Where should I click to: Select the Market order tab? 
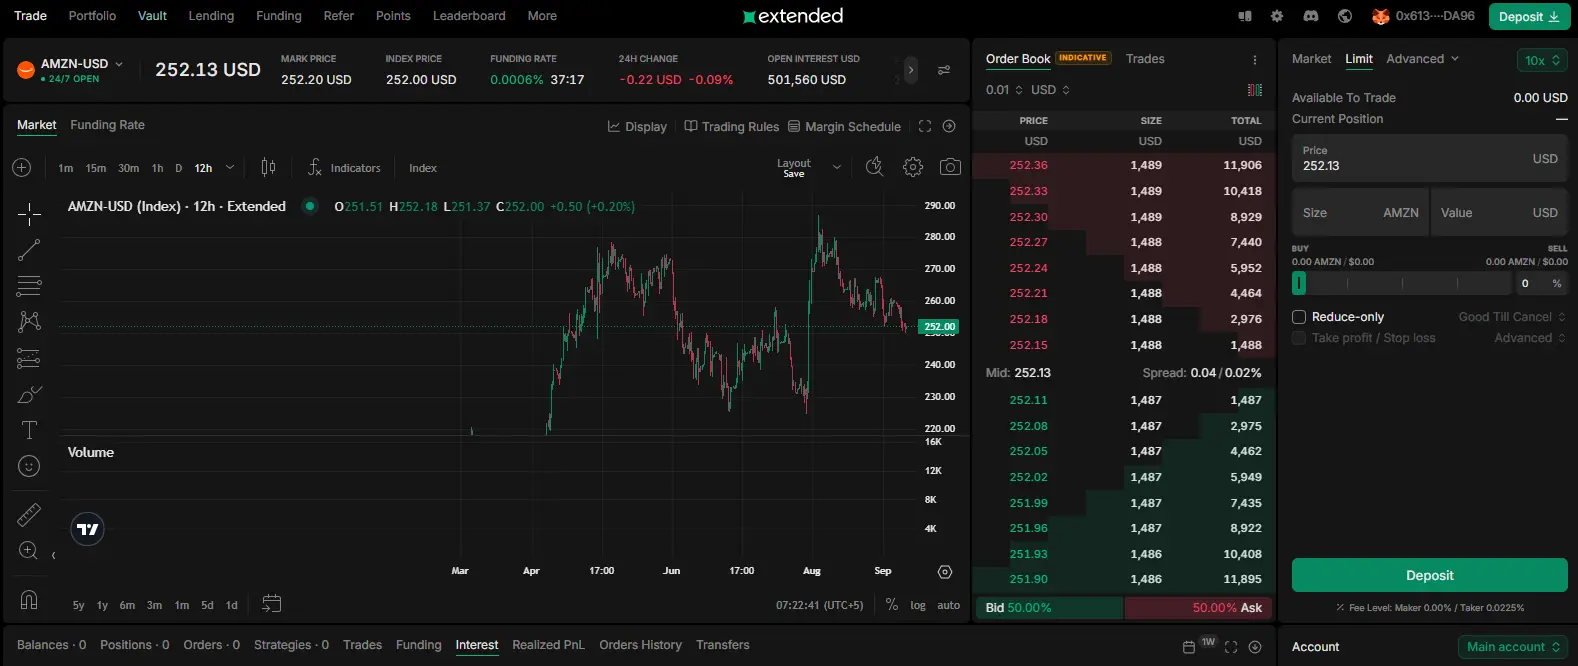[1311, 59]
